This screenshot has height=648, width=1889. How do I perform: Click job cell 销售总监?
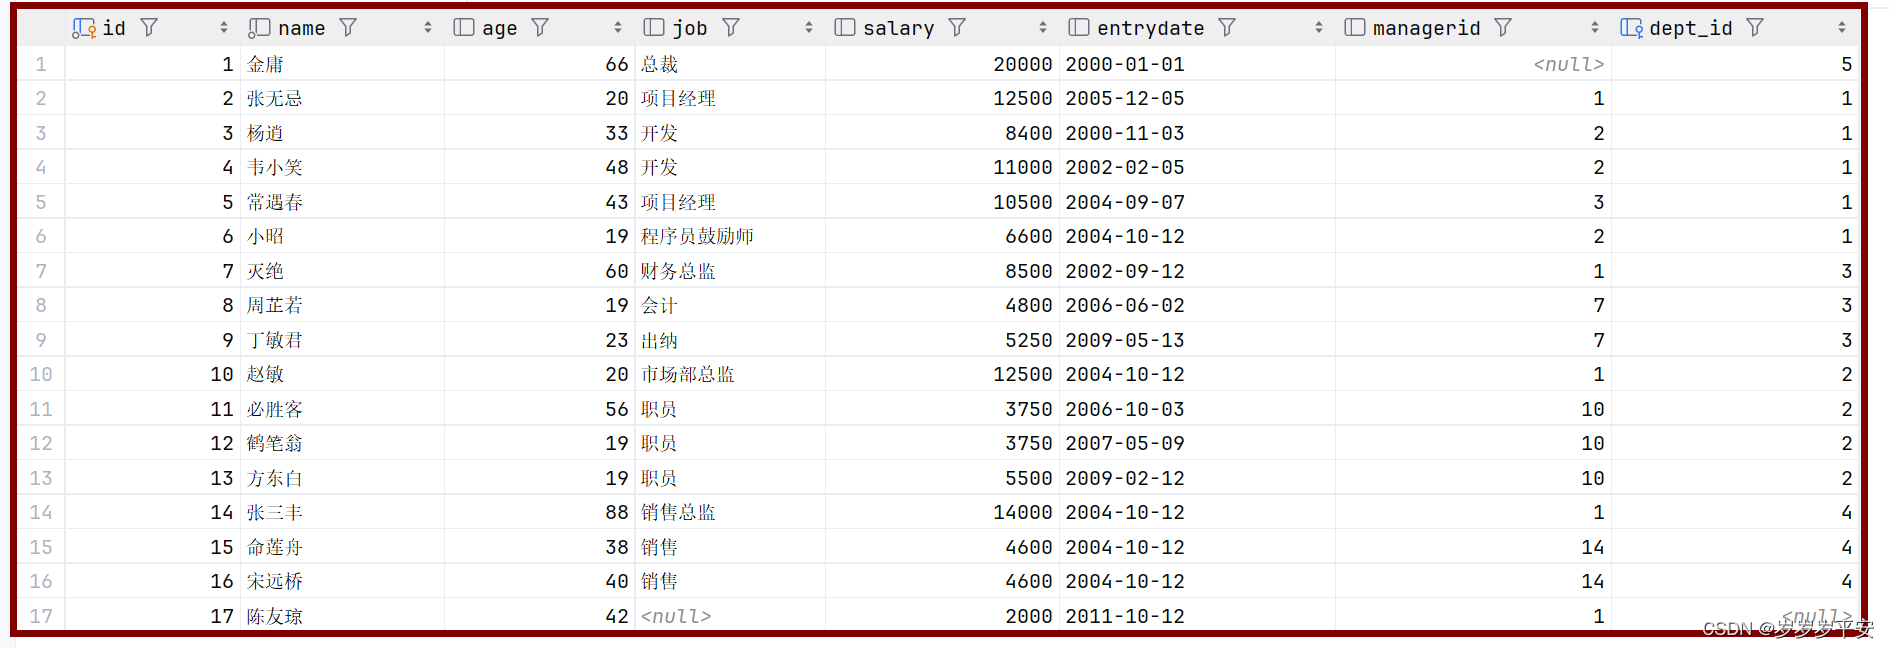679,512
